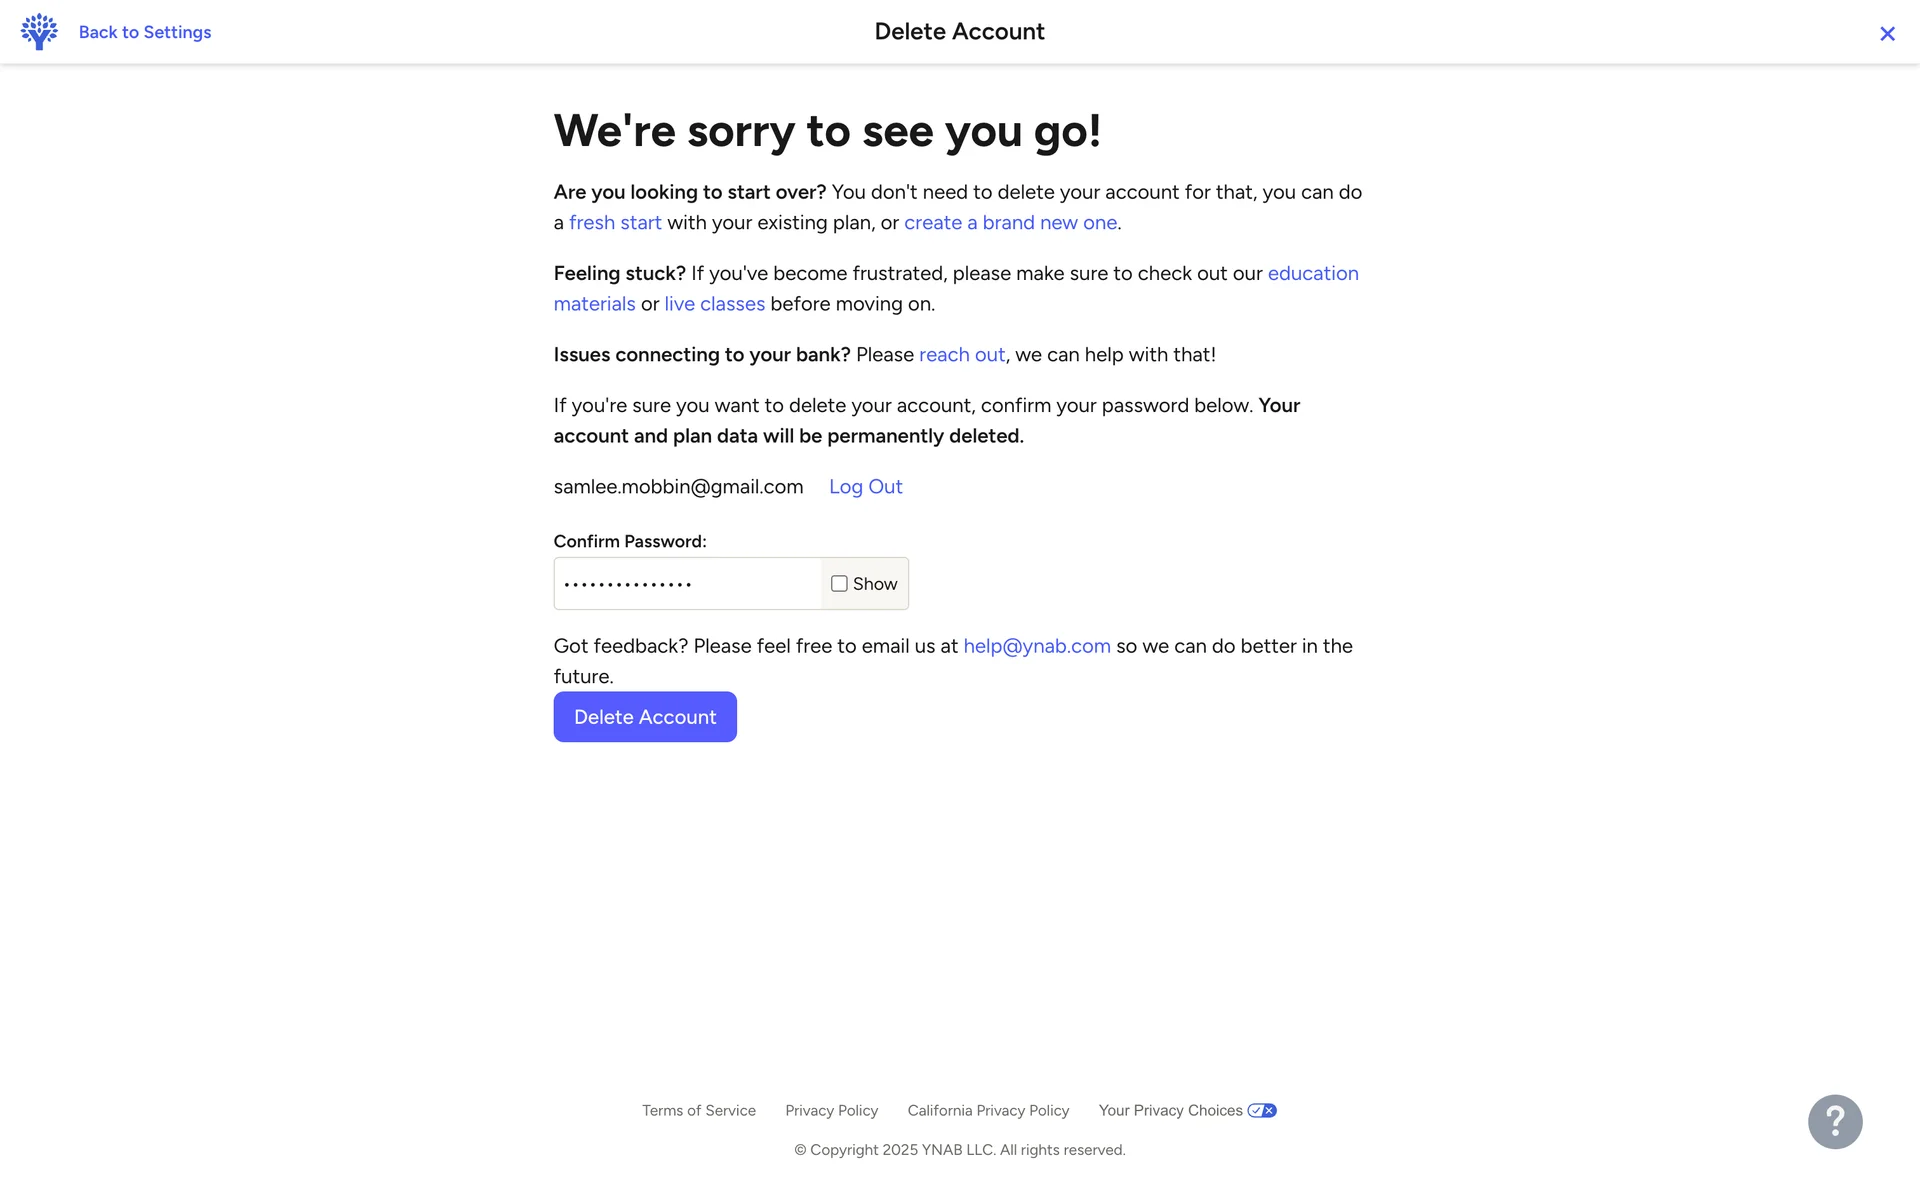Email help@ynab.com via the link
Image resolution: width=1920 pixels, height=1200 pixels.
(x=1036, y=646)
